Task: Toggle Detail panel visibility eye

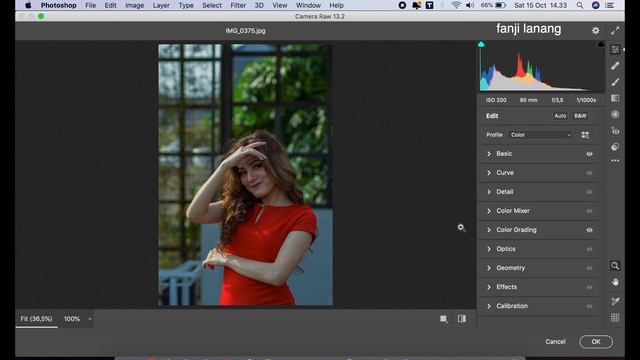Action: (x=589, y=192)
